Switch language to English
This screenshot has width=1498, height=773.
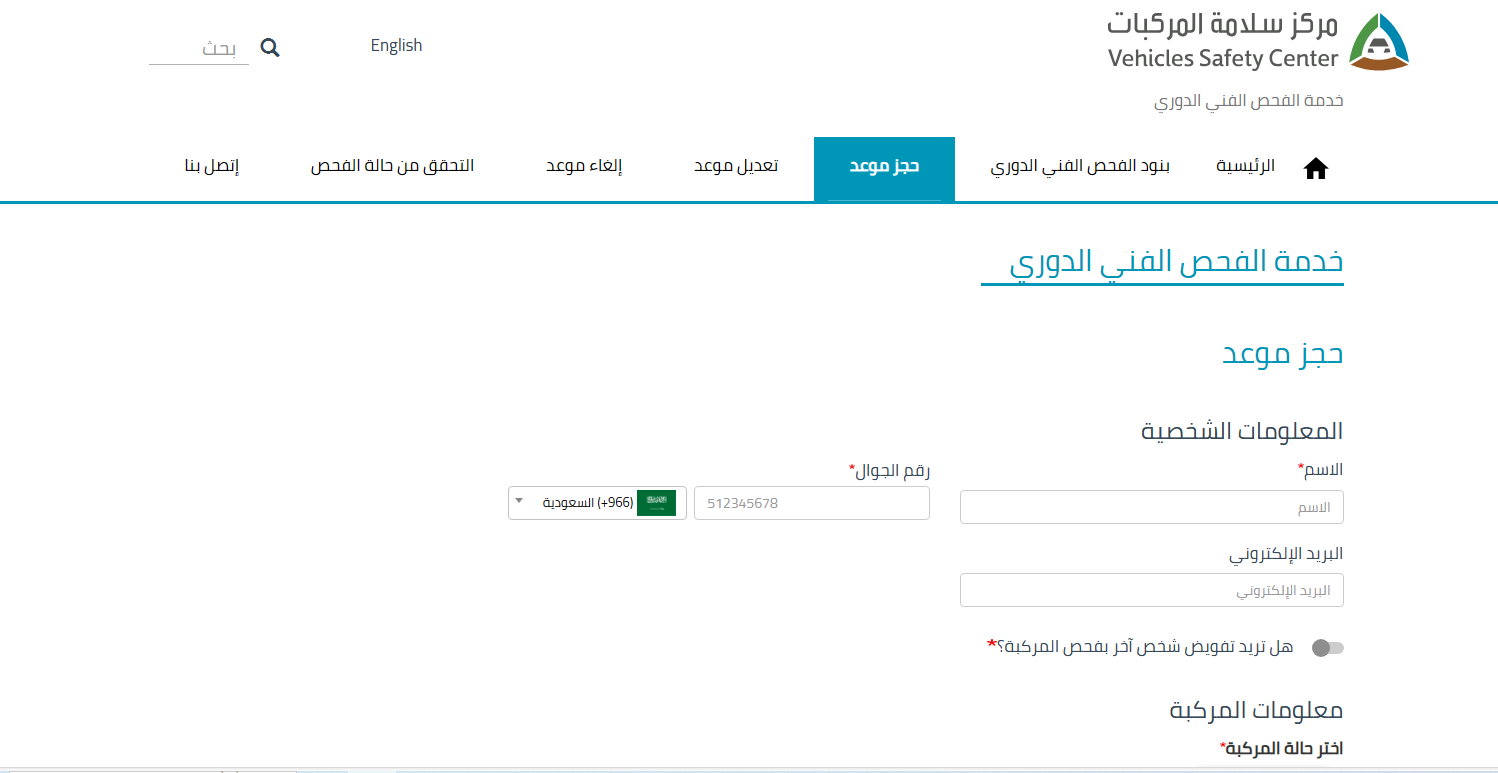coord(396,45)
